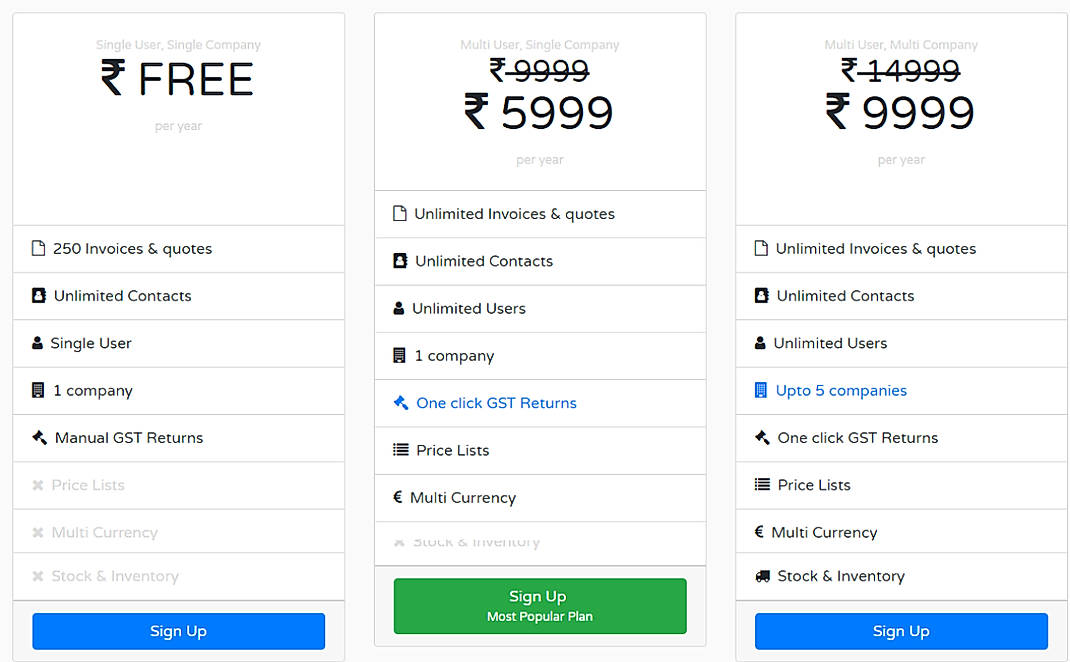Click the 1 company building icon in Free plan

pyautogui.click(x=40, y=390)
